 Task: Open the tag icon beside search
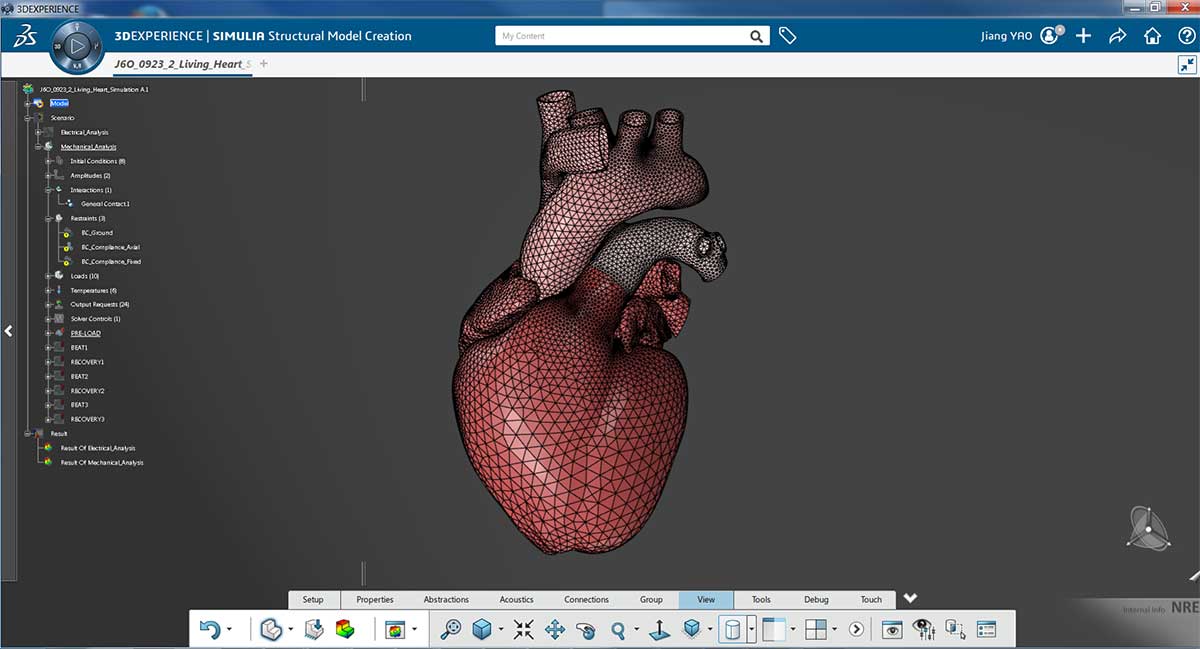click(787, 36)
